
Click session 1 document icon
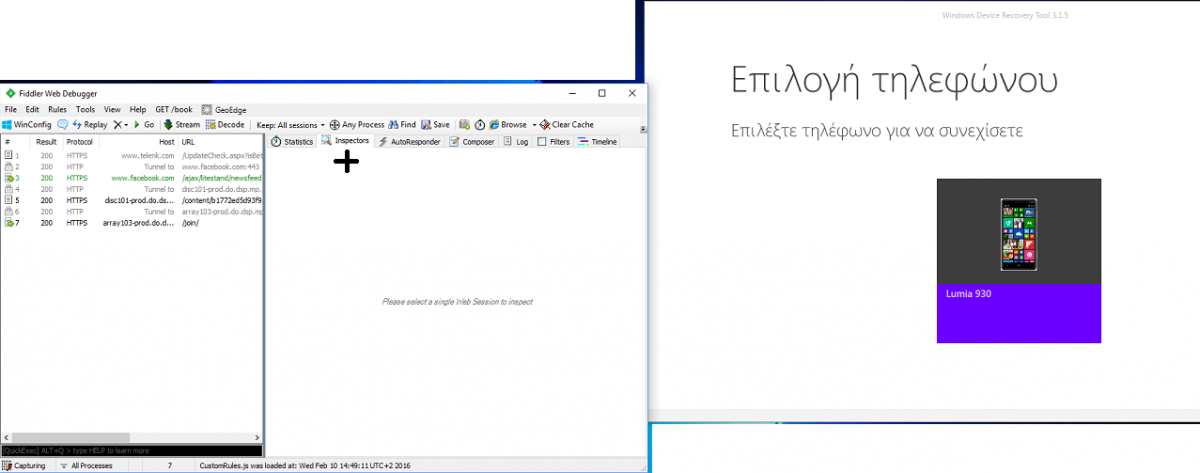coord(9,156)
